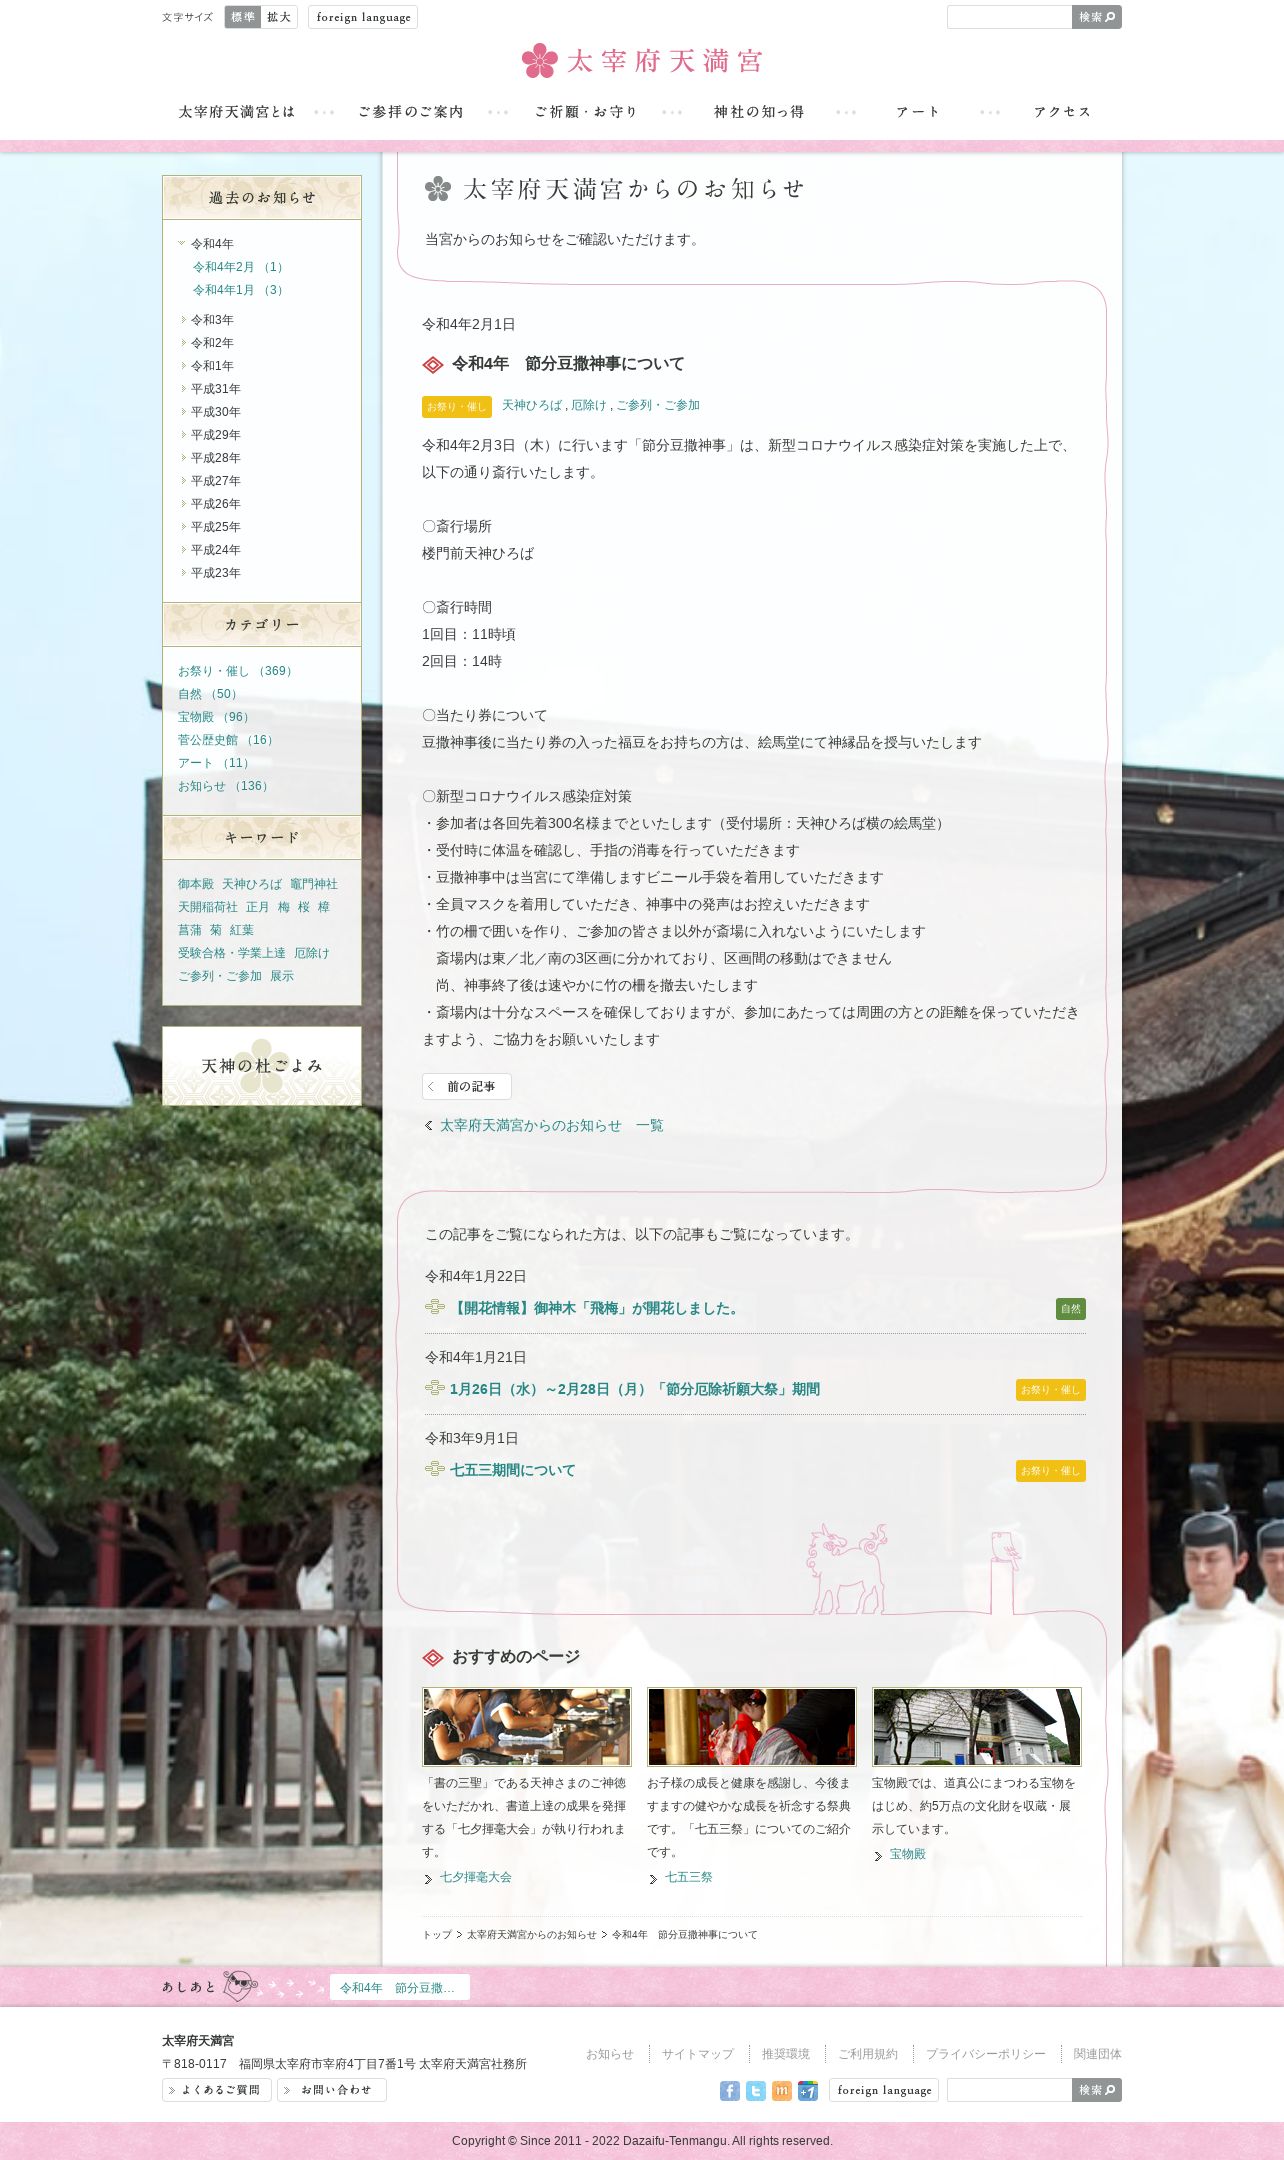
Task: Click the ご参列・ご参加 article tag
Action: pos(658,405)
